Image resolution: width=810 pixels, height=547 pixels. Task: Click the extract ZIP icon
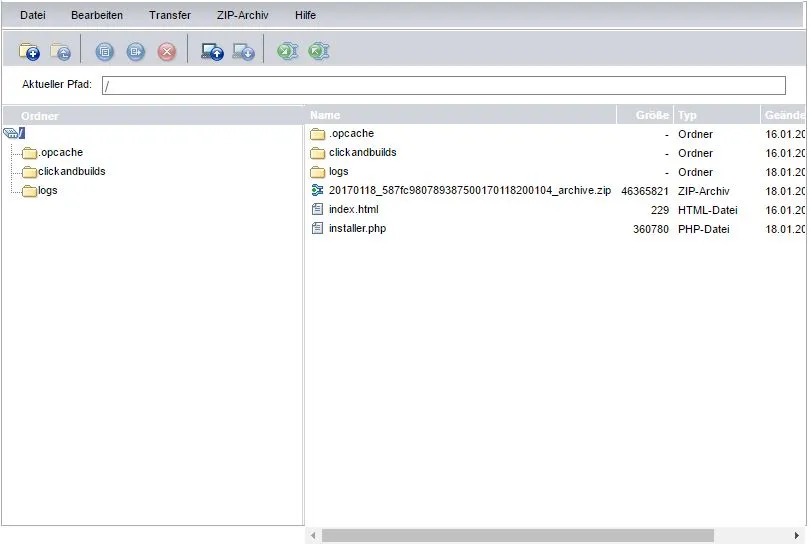pyautogui.click(x=319, y=51)
